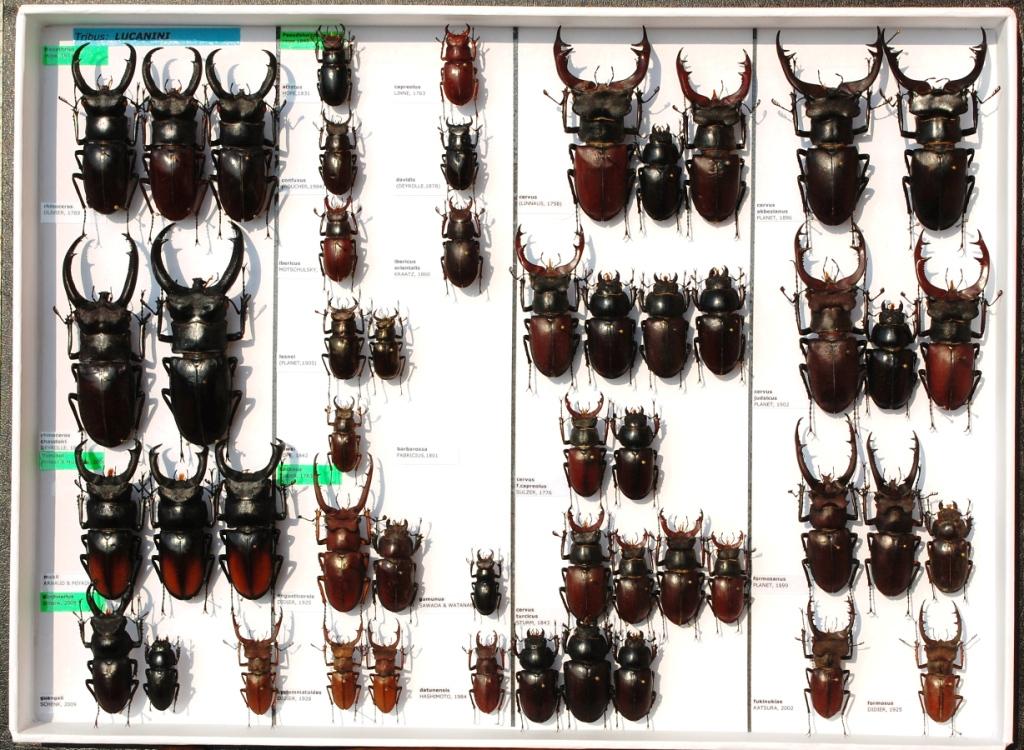
Task: Select the 'davidis' (DEYROLLE, 1878) label
Action: (x=417, y=183)
